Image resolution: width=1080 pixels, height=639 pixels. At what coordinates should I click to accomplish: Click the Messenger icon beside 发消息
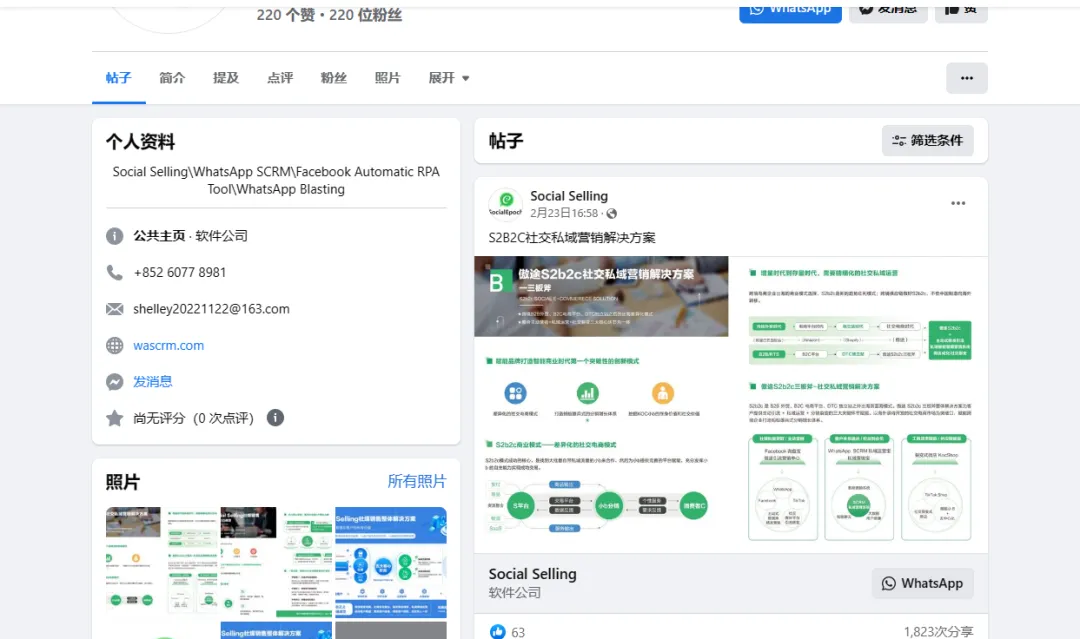(x=114, y=381)
